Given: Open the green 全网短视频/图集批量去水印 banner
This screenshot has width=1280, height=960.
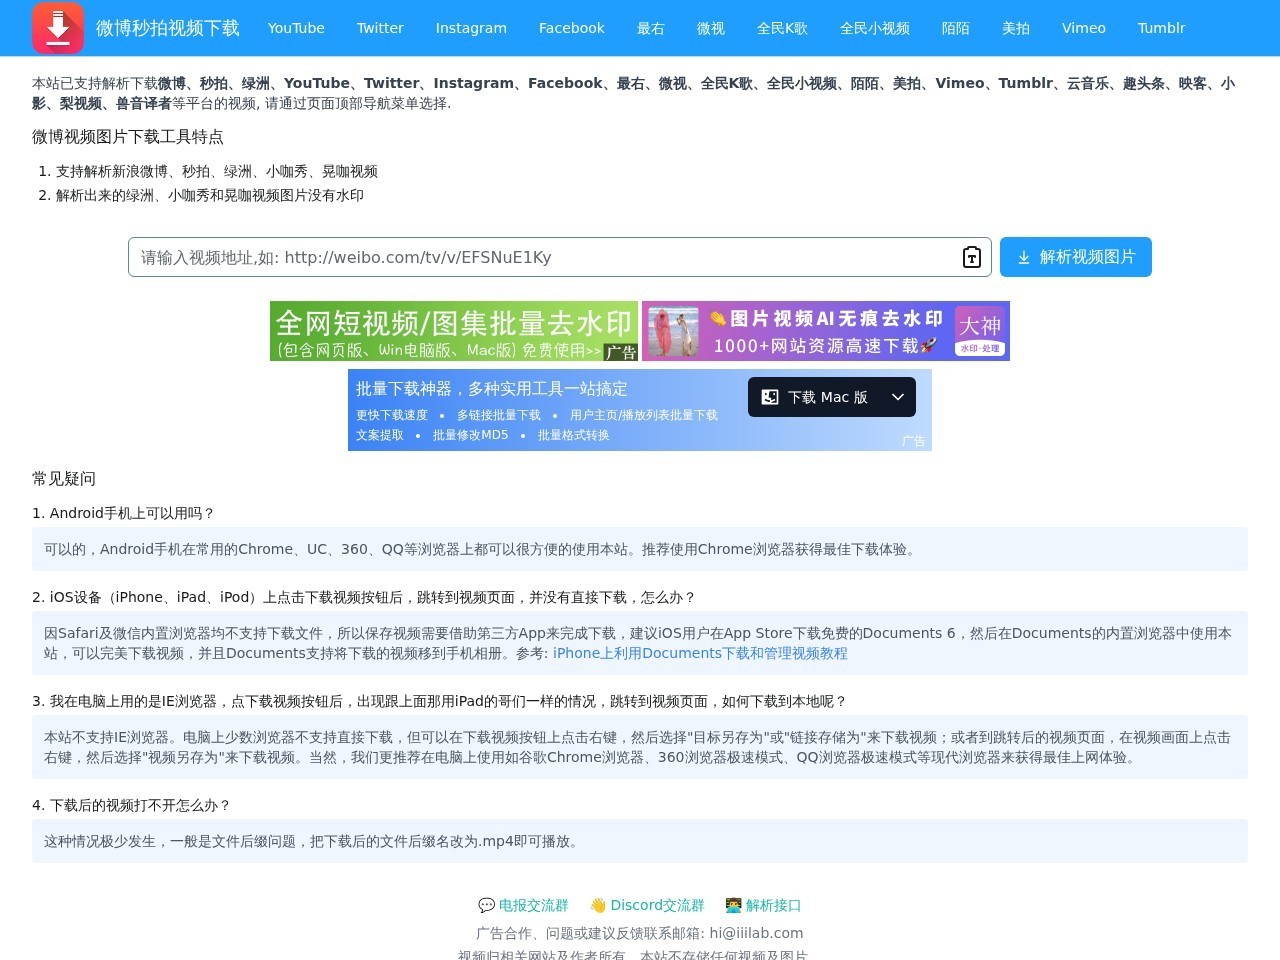Looking at the screenshot, I should pos(454,331).
